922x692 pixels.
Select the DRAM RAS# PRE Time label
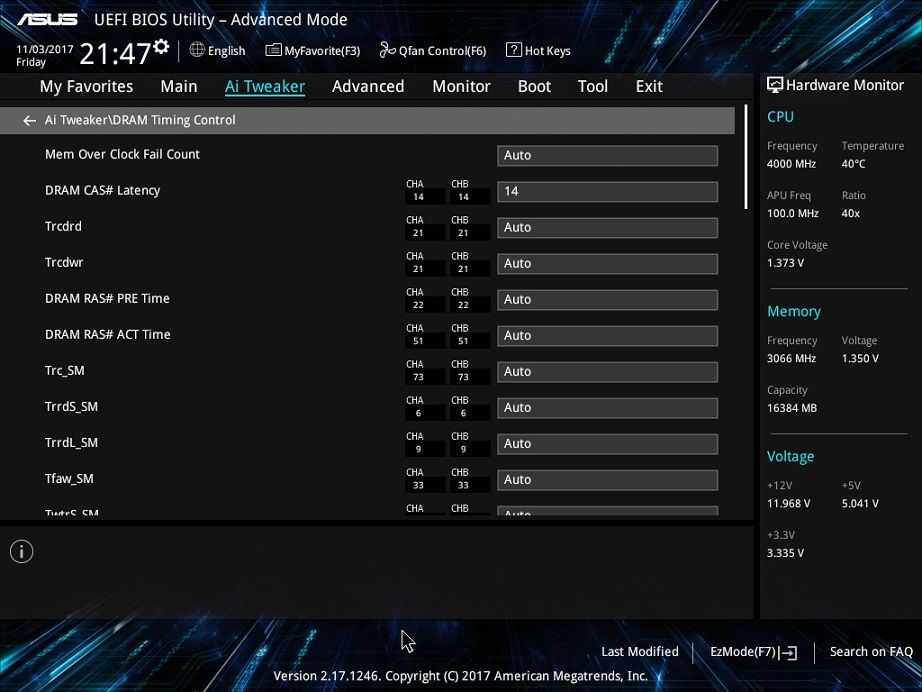(x=107, y=298)
